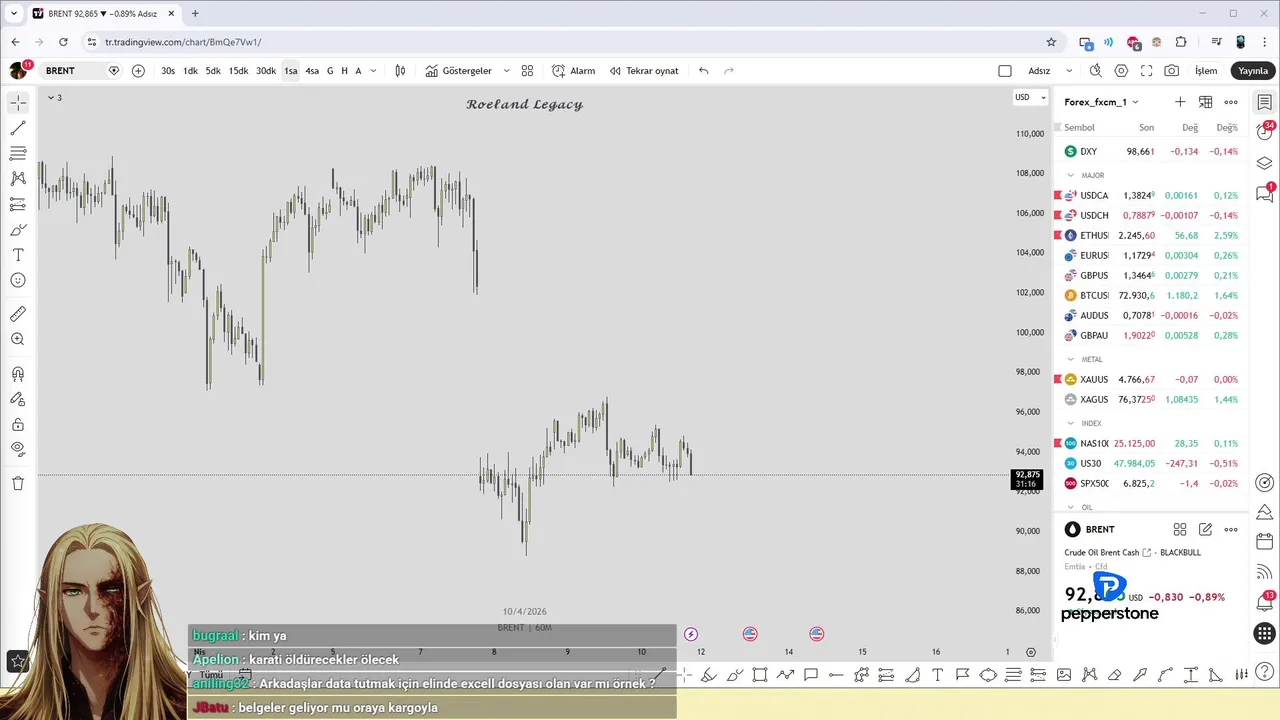
Task: Open chart settings hexagon icon
Action: click(x=1121, y=71)
